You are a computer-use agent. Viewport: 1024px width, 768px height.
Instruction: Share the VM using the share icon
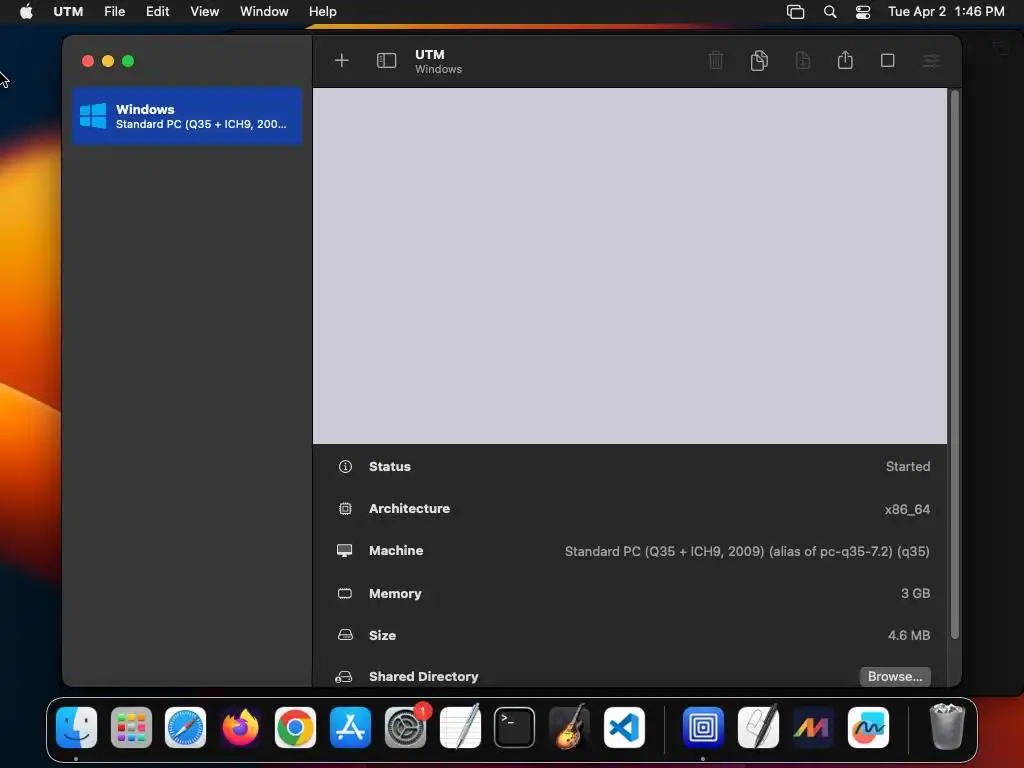coord(845,60)
